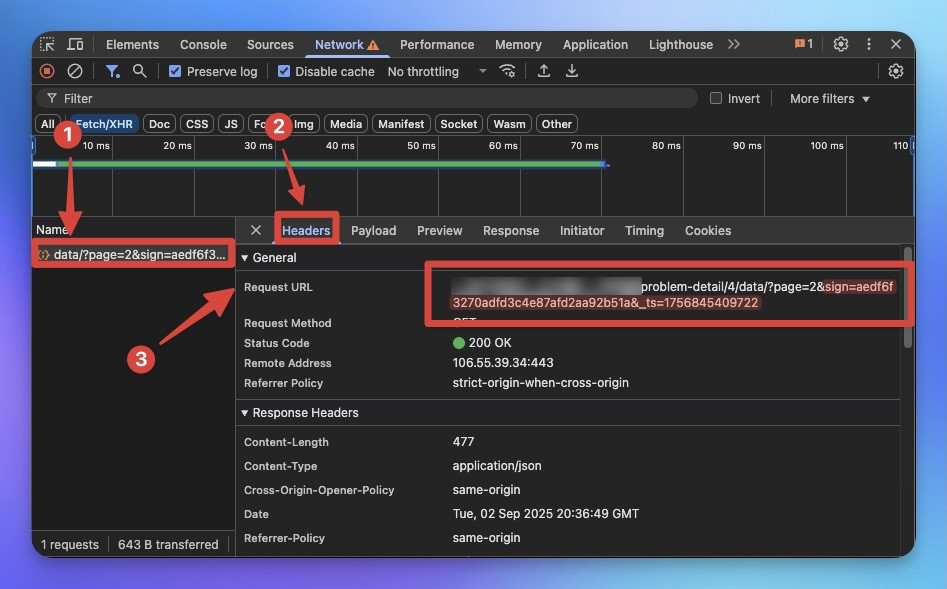Open Network panel settings gear
This screenshot has height=589, width=947.
(896, 71)
